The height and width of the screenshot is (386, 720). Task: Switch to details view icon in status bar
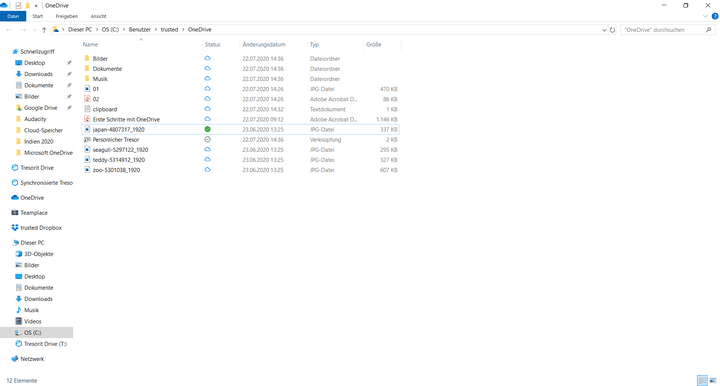[x=702, y=380]
